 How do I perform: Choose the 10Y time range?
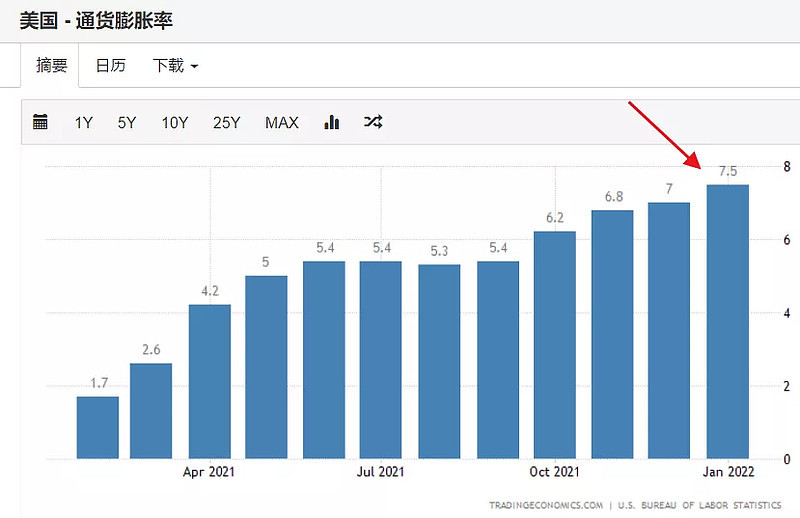tap(175, 122)
